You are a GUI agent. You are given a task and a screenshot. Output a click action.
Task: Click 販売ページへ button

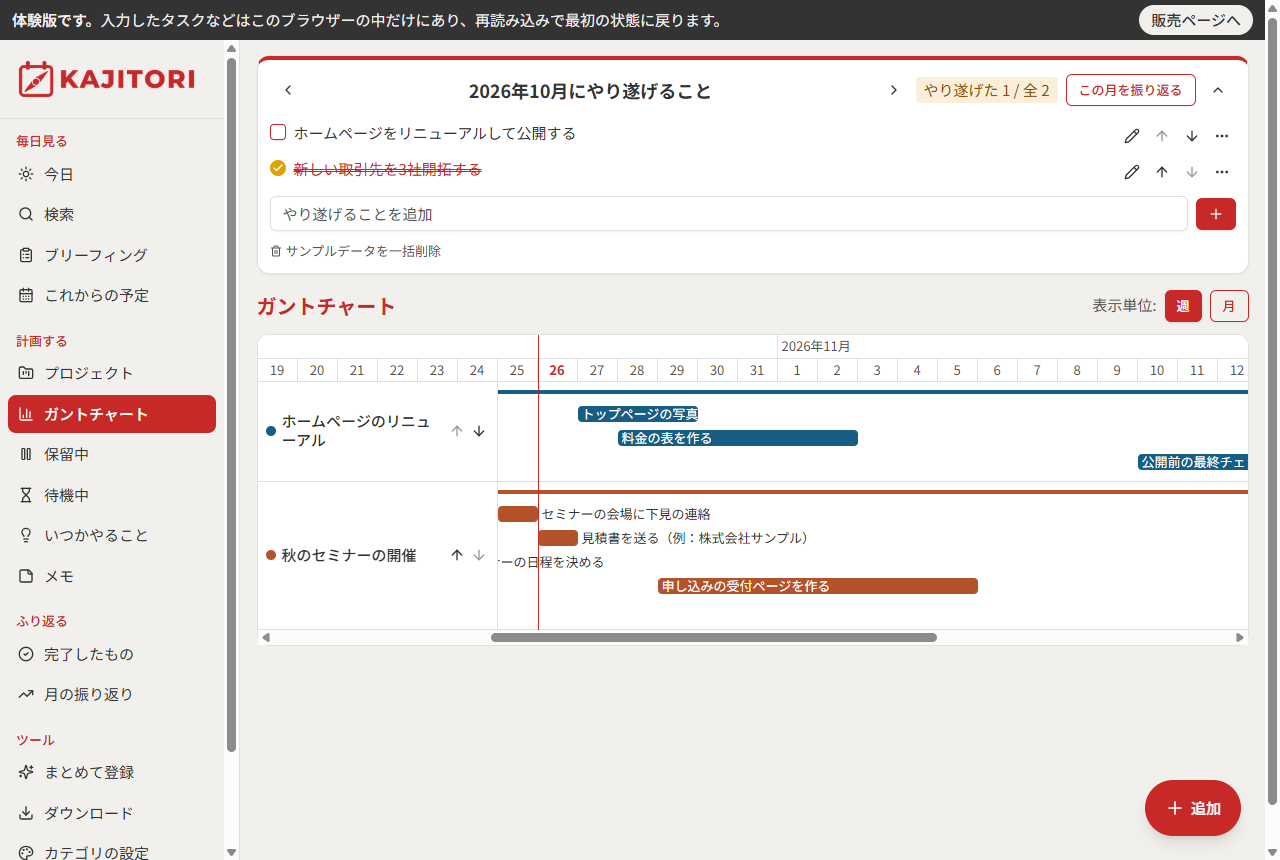1196,20
